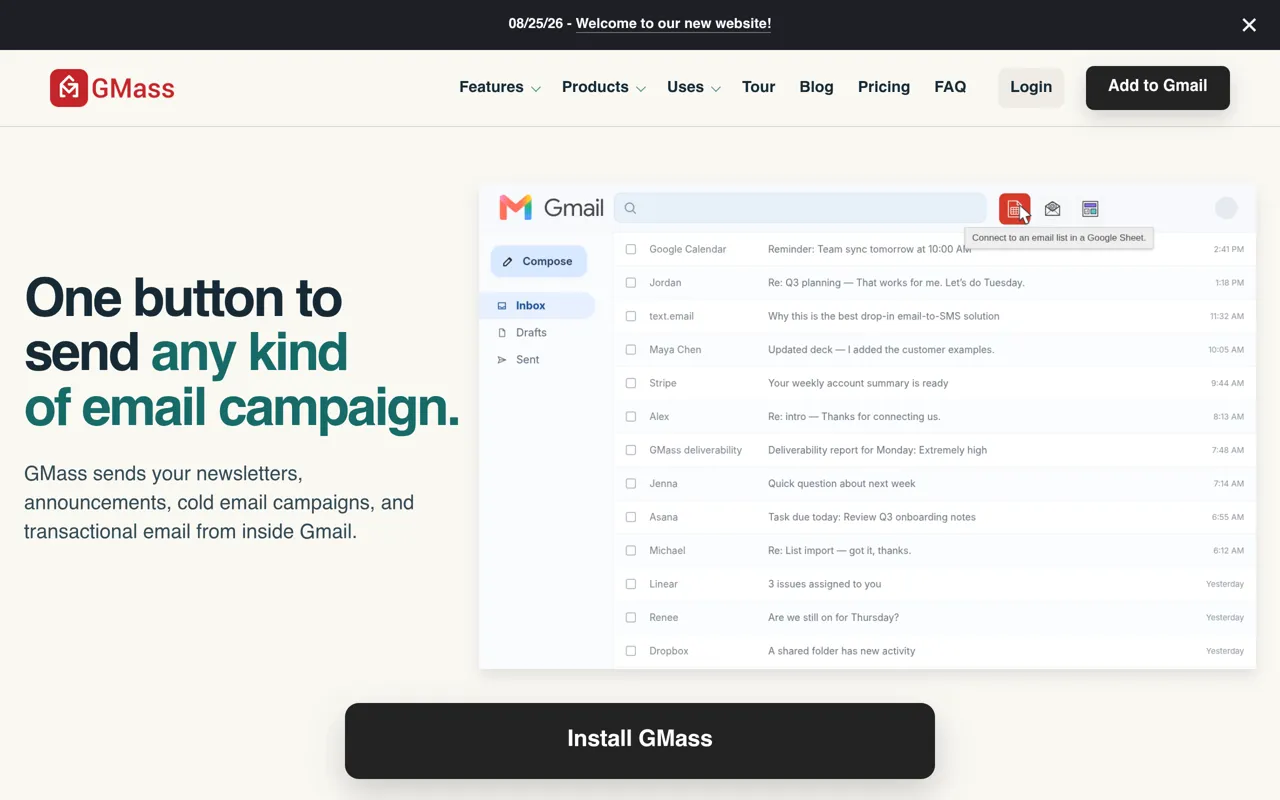Open the Drafts folder label

(x=531, y=333)
